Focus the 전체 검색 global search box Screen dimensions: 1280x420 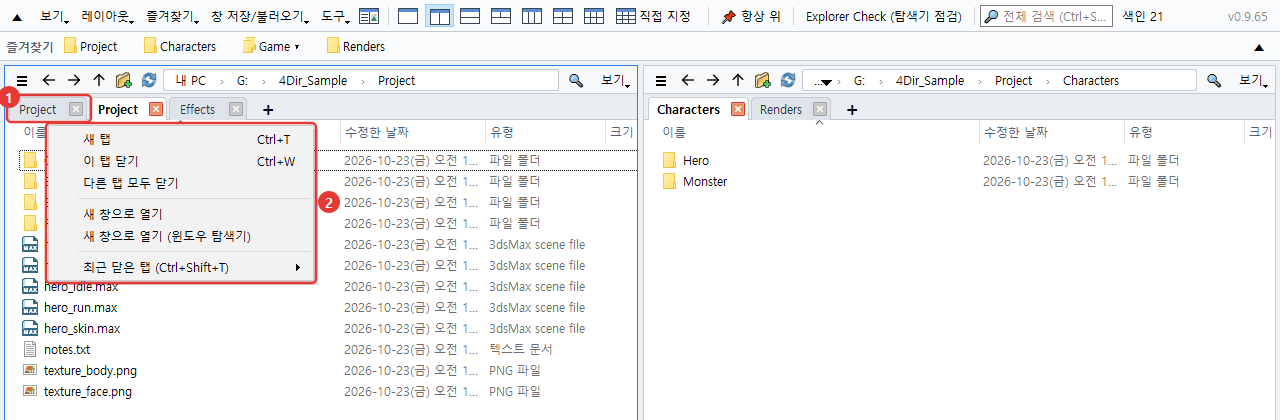[x=1045, y=16]
